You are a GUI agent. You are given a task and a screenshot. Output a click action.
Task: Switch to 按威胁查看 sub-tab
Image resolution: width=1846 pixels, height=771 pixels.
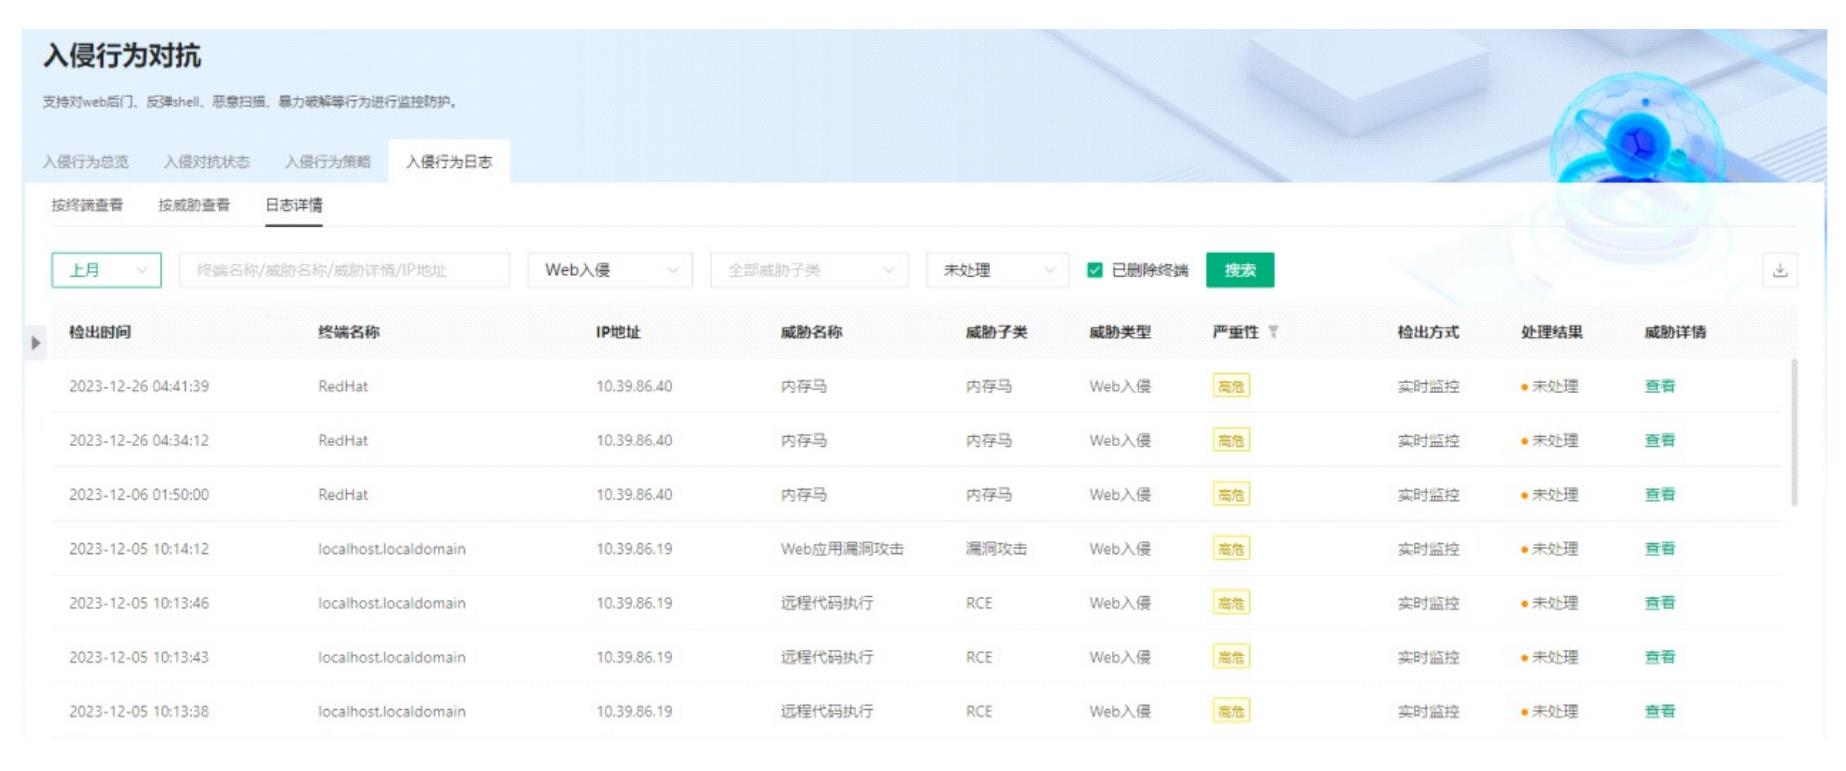tap(194, 205)
